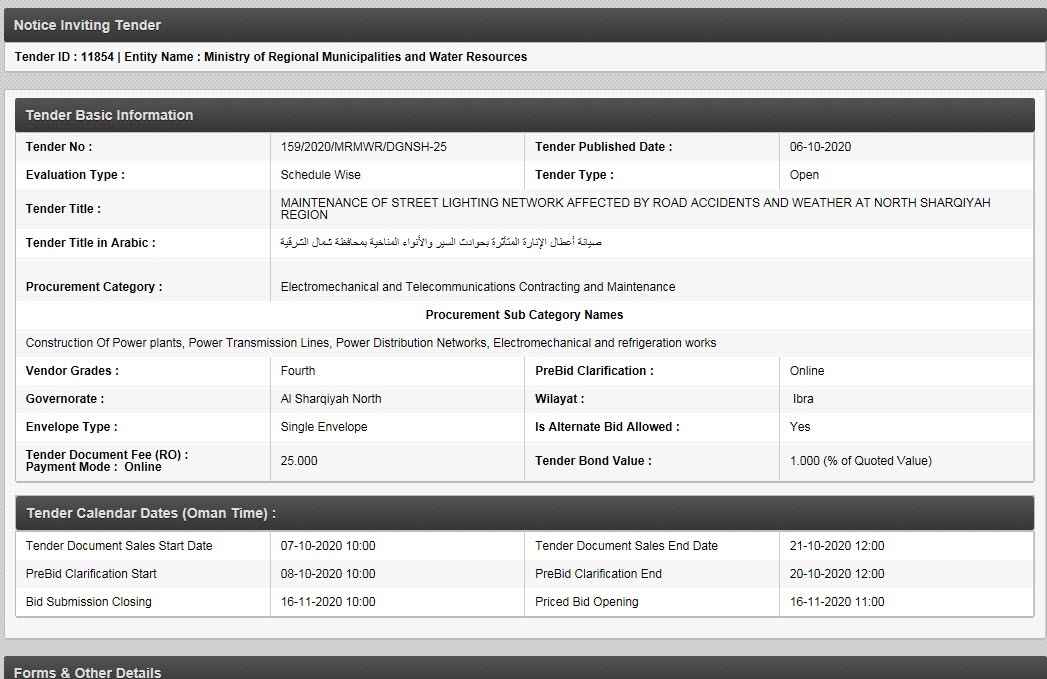1047x679 pixels.
Task: Click the Arabic tender title text
Action: point(441,243)
